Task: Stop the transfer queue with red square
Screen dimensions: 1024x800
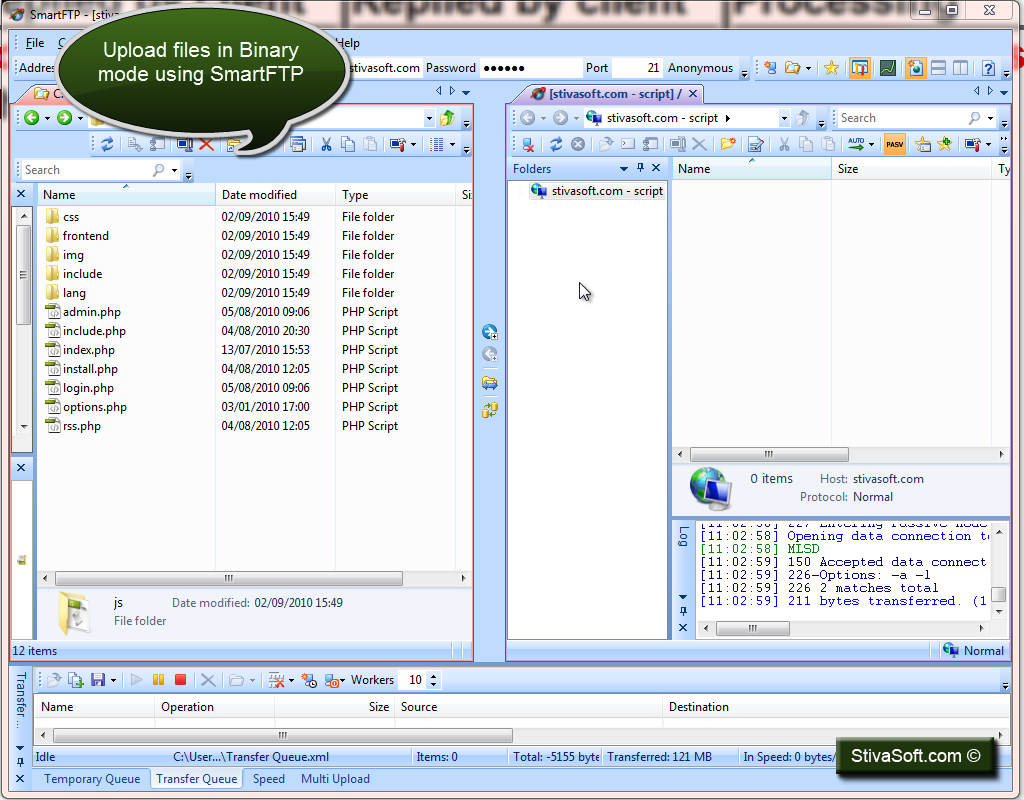Action: pos(181,680)
